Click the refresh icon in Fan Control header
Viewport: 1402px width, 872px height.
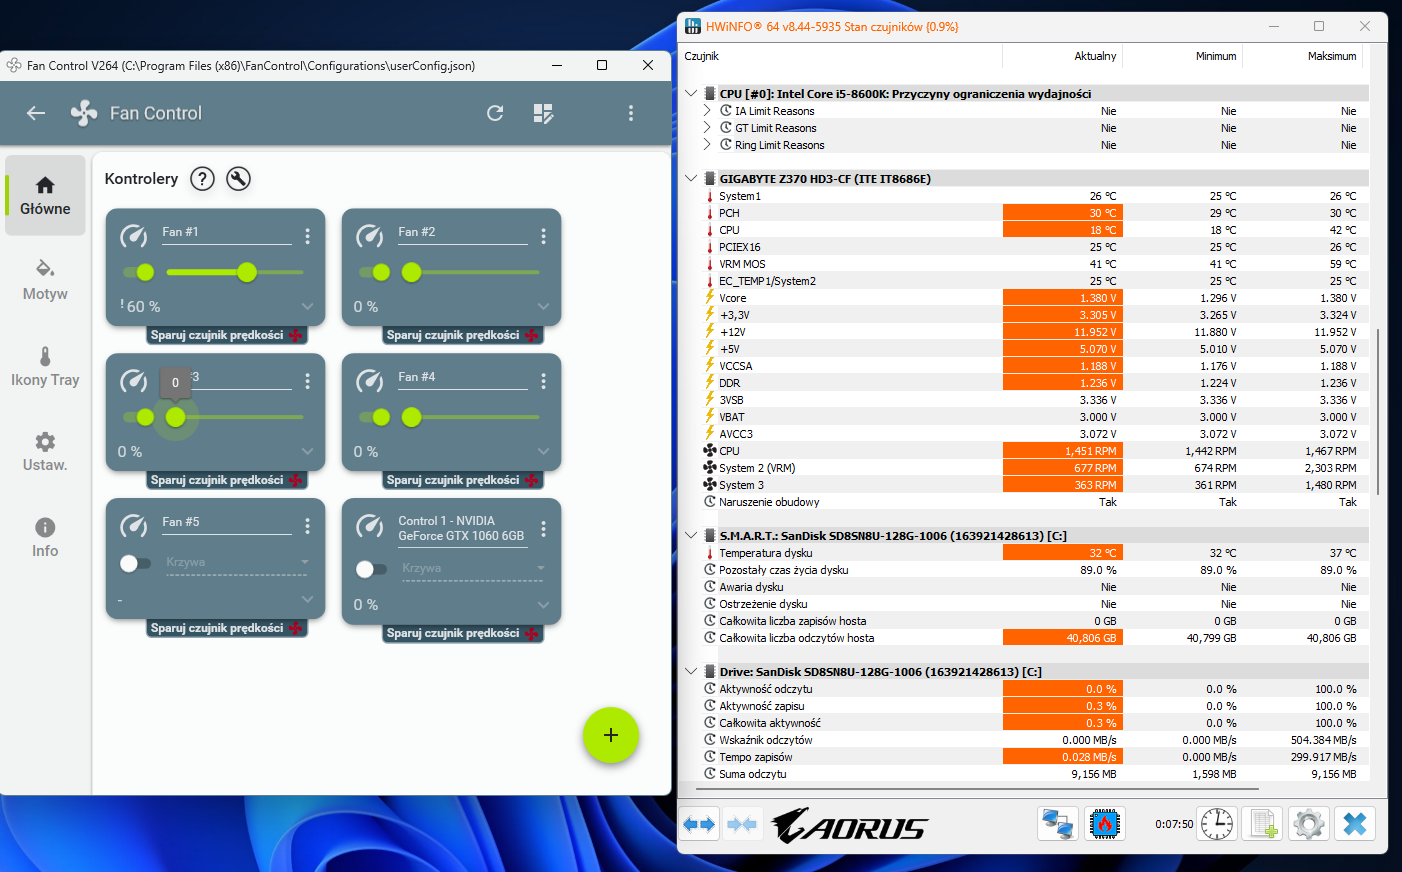click(x=495, y=113)
